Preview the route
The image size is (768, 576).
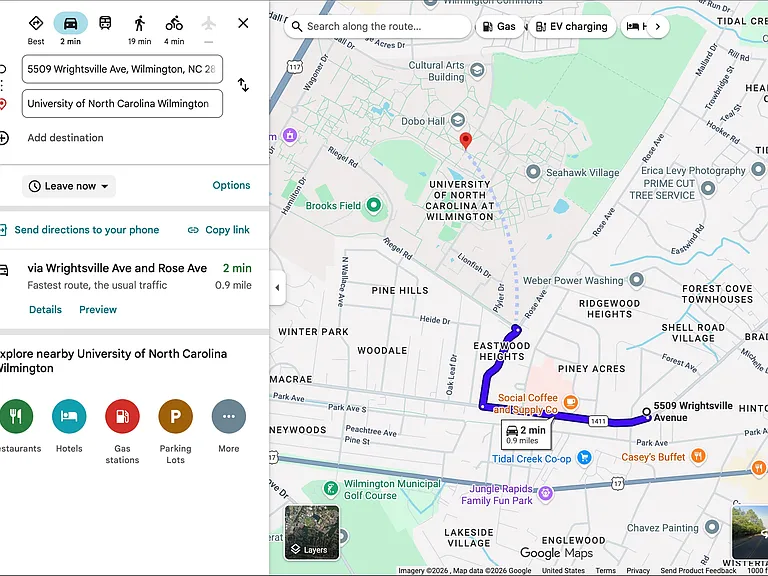coord(98,310)
